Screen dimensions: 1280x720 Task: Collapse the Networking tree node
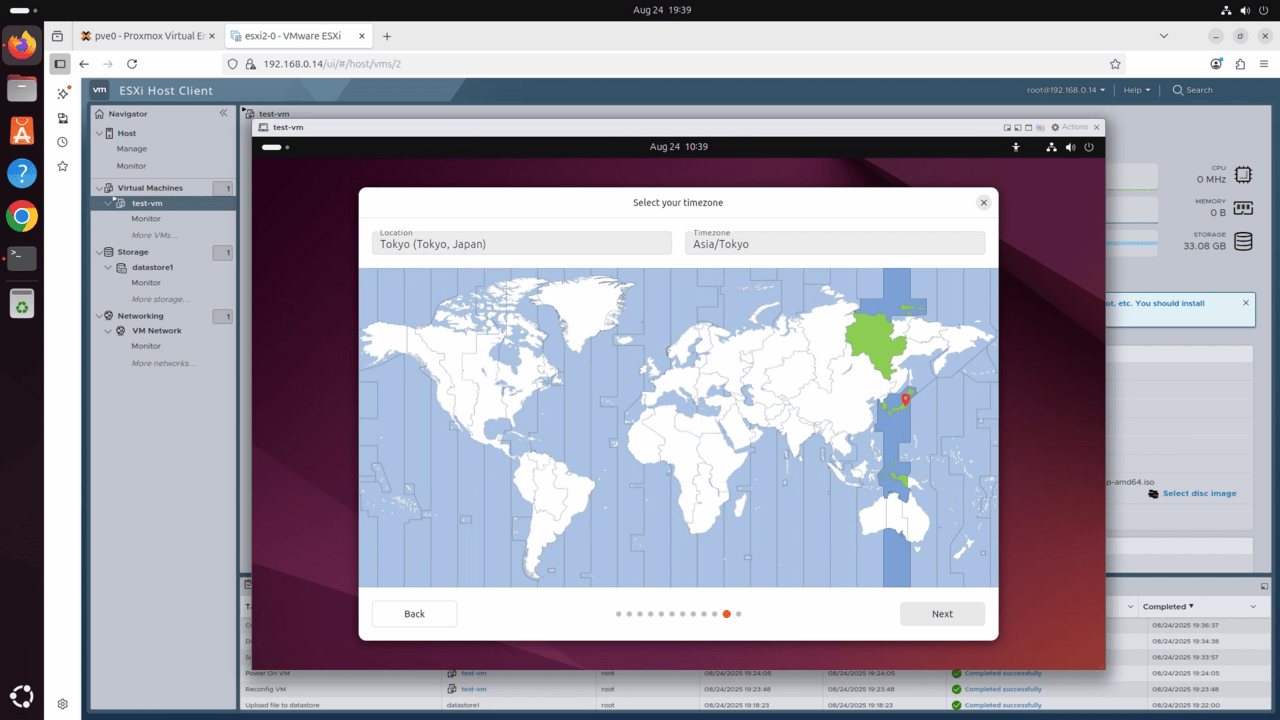[99, 316]
